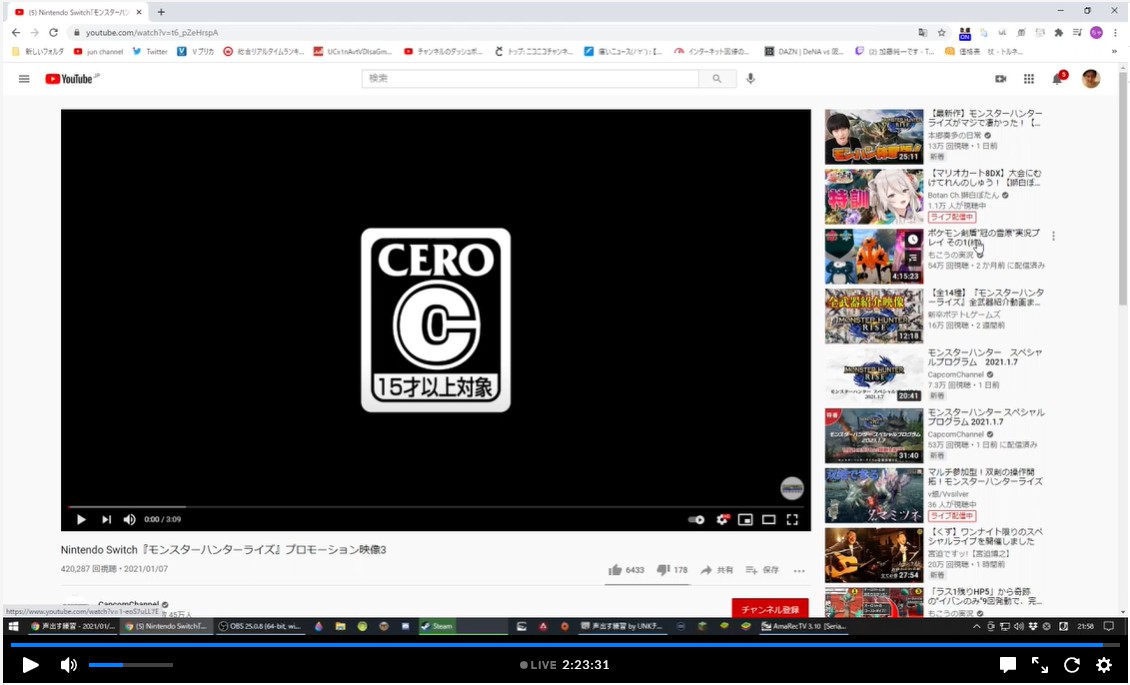Click the YouTube search magnifier button
The image size is (1130, 685).
click(x=716, y=79)
